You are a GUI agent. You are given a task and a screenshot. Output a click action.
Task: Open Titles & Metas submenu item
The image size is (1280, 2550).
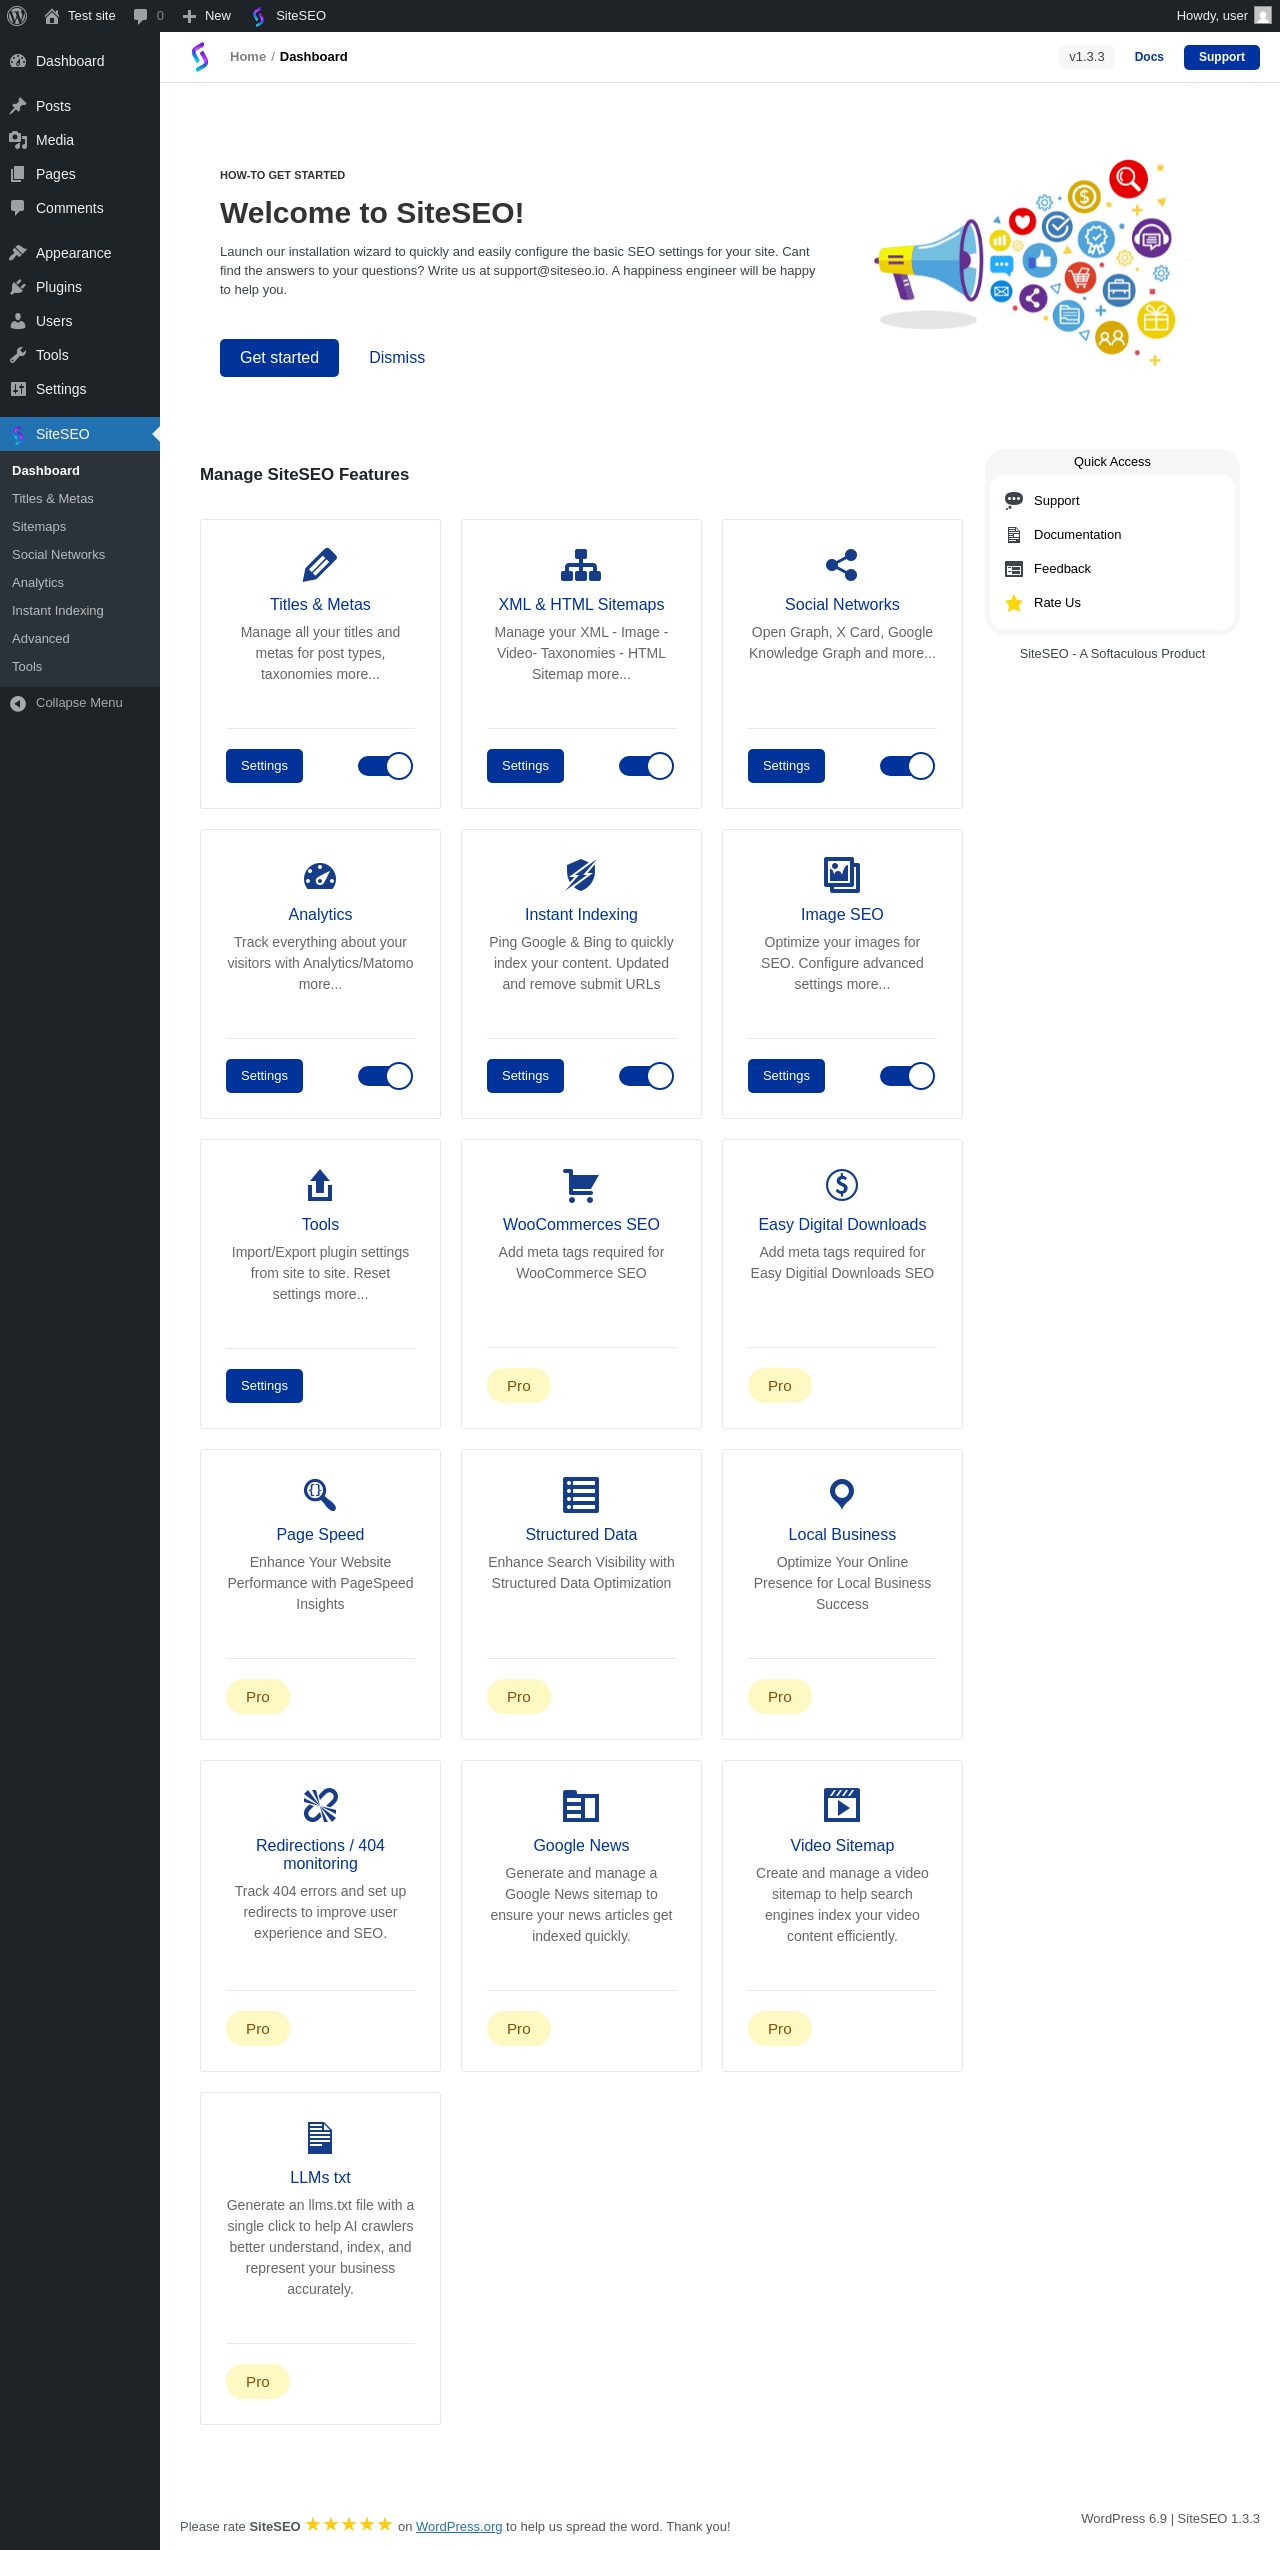pyautogui.click(x=80, y=499)
